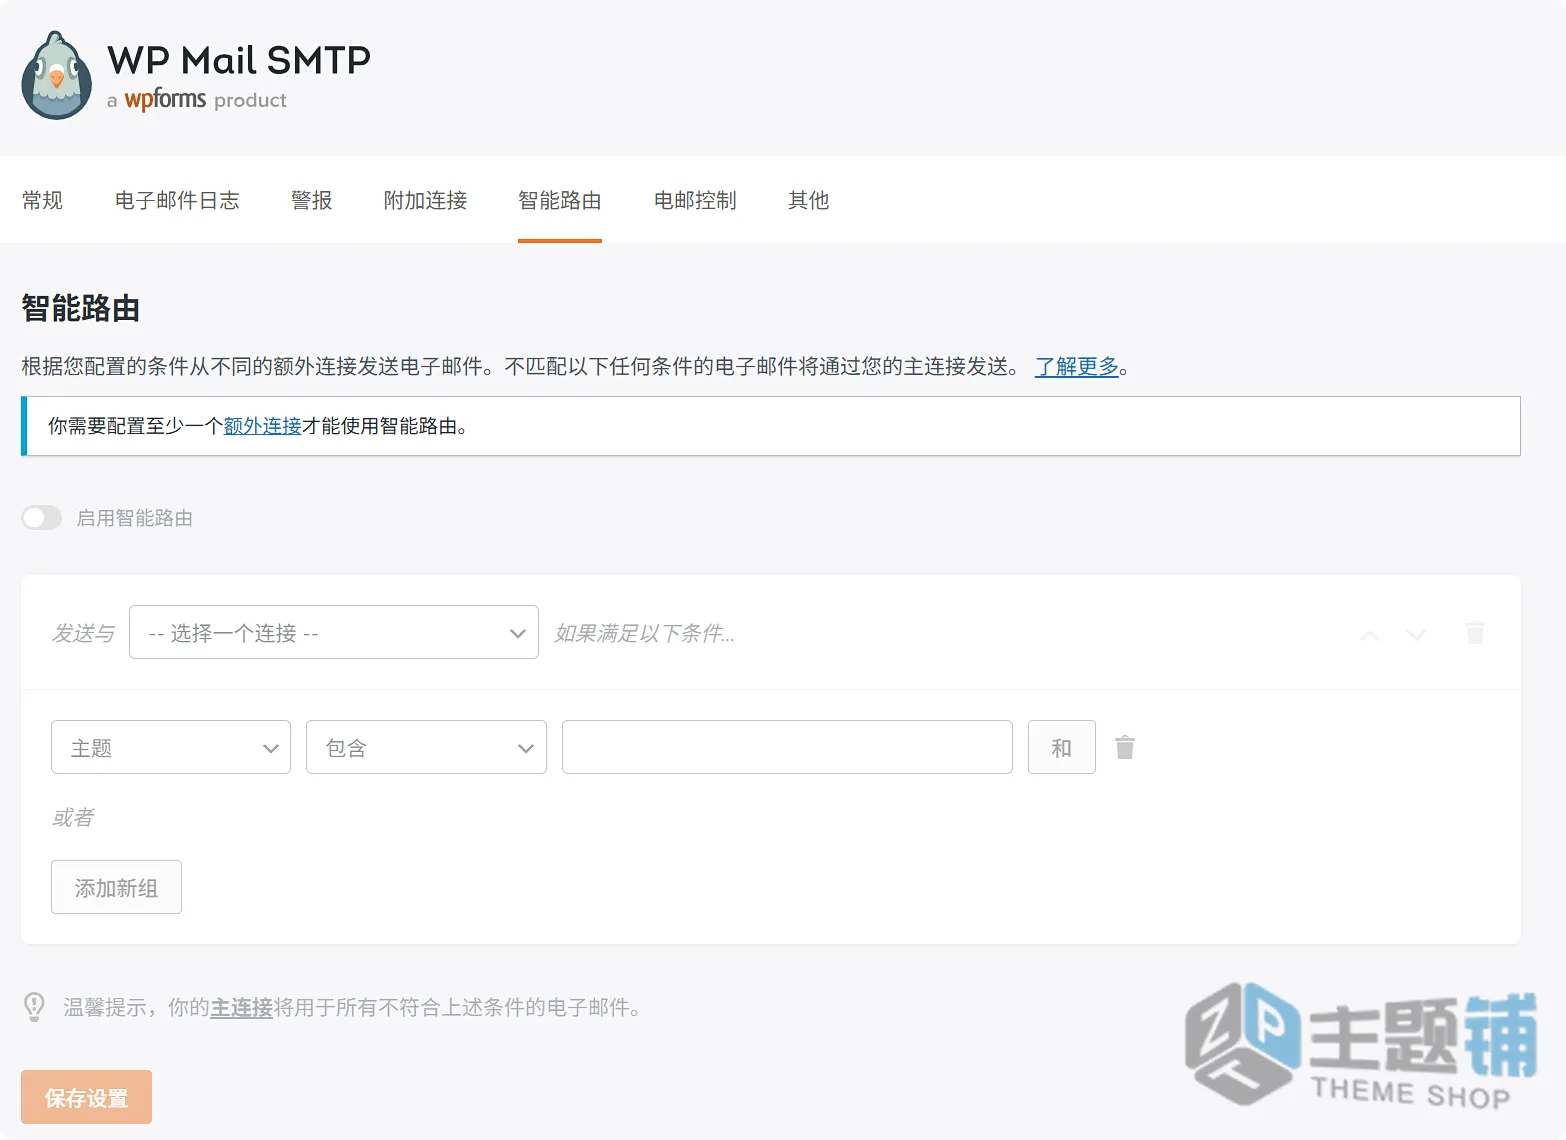The height and width of the screenshot is (1140, 1566).
Task: Move routing rule up with arrow
Action: (1369, 634)
